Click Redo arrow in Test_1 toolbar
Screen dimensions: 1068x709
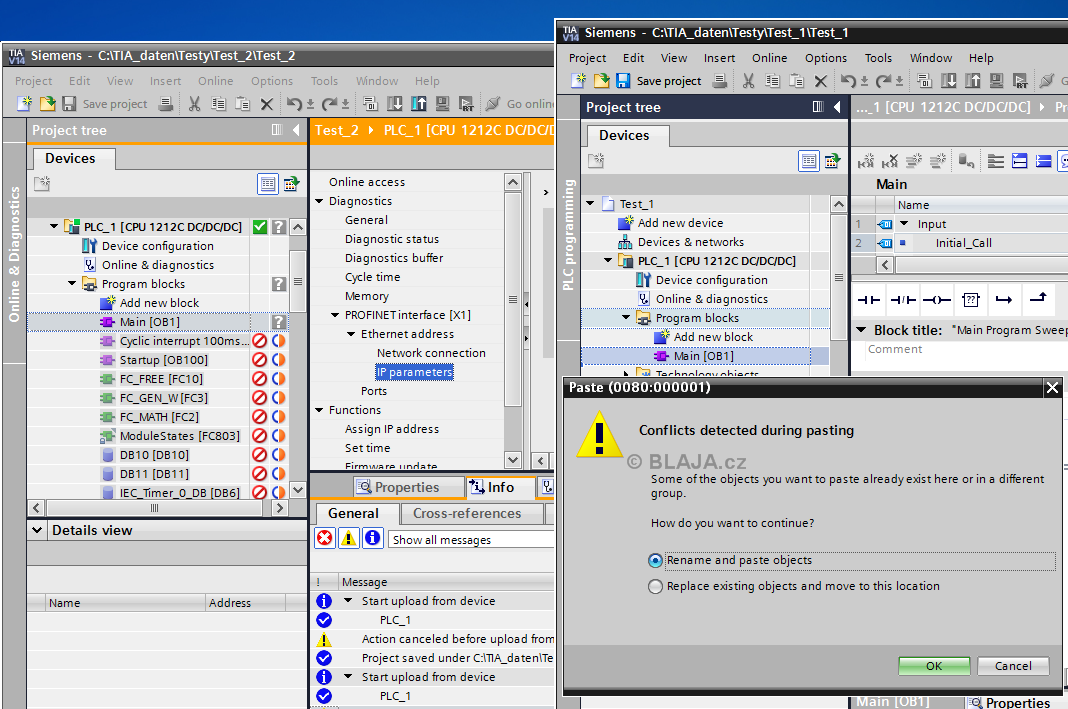pyautogui.click(x=883, y=81)
